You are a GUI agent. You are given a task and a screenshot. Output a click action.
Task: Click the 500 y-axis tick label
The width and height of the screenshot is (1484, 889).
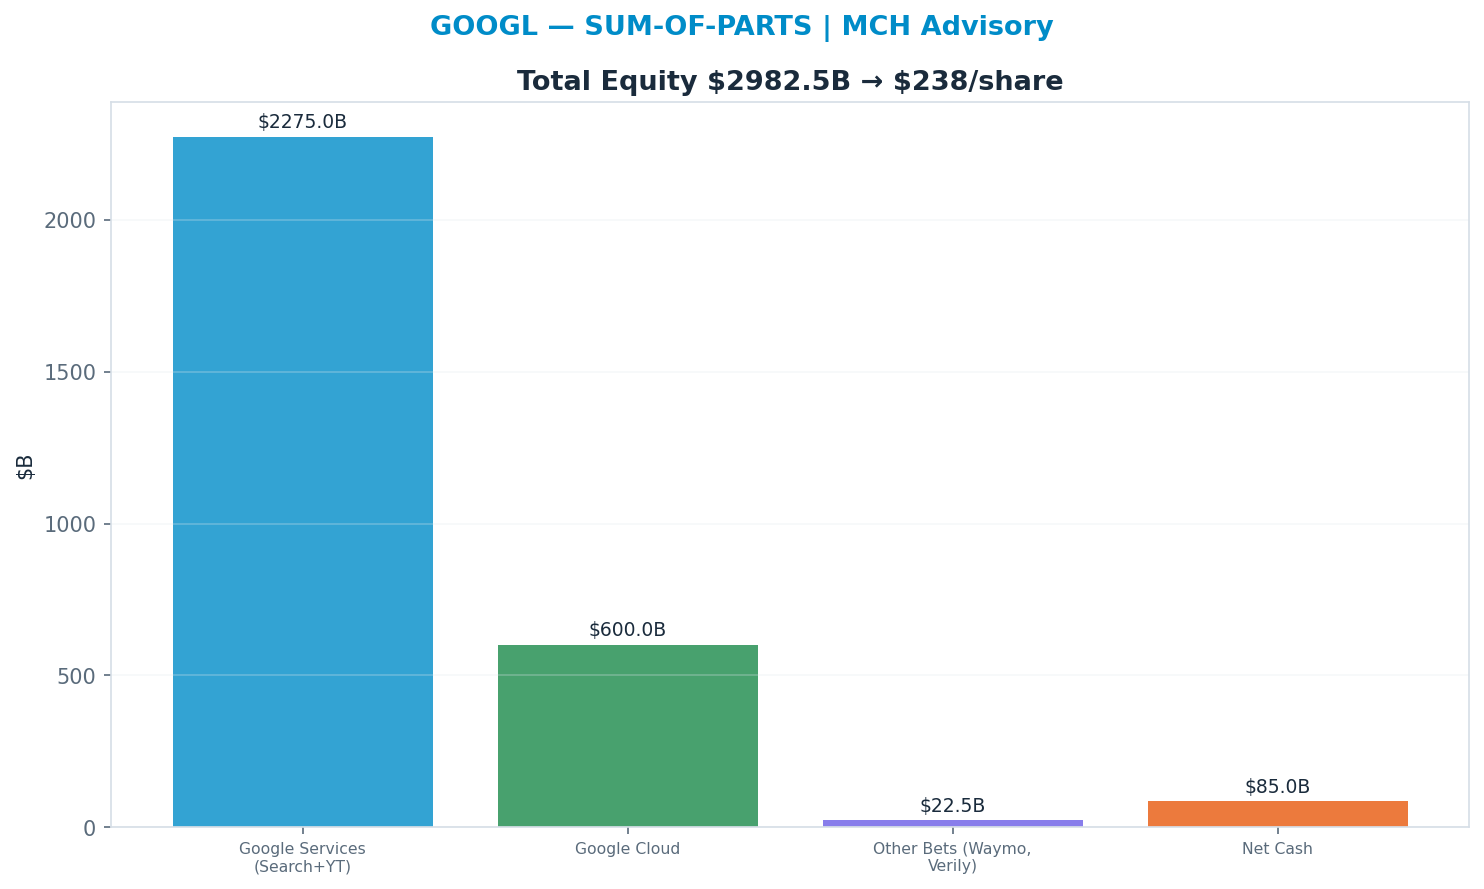[77, 677]
